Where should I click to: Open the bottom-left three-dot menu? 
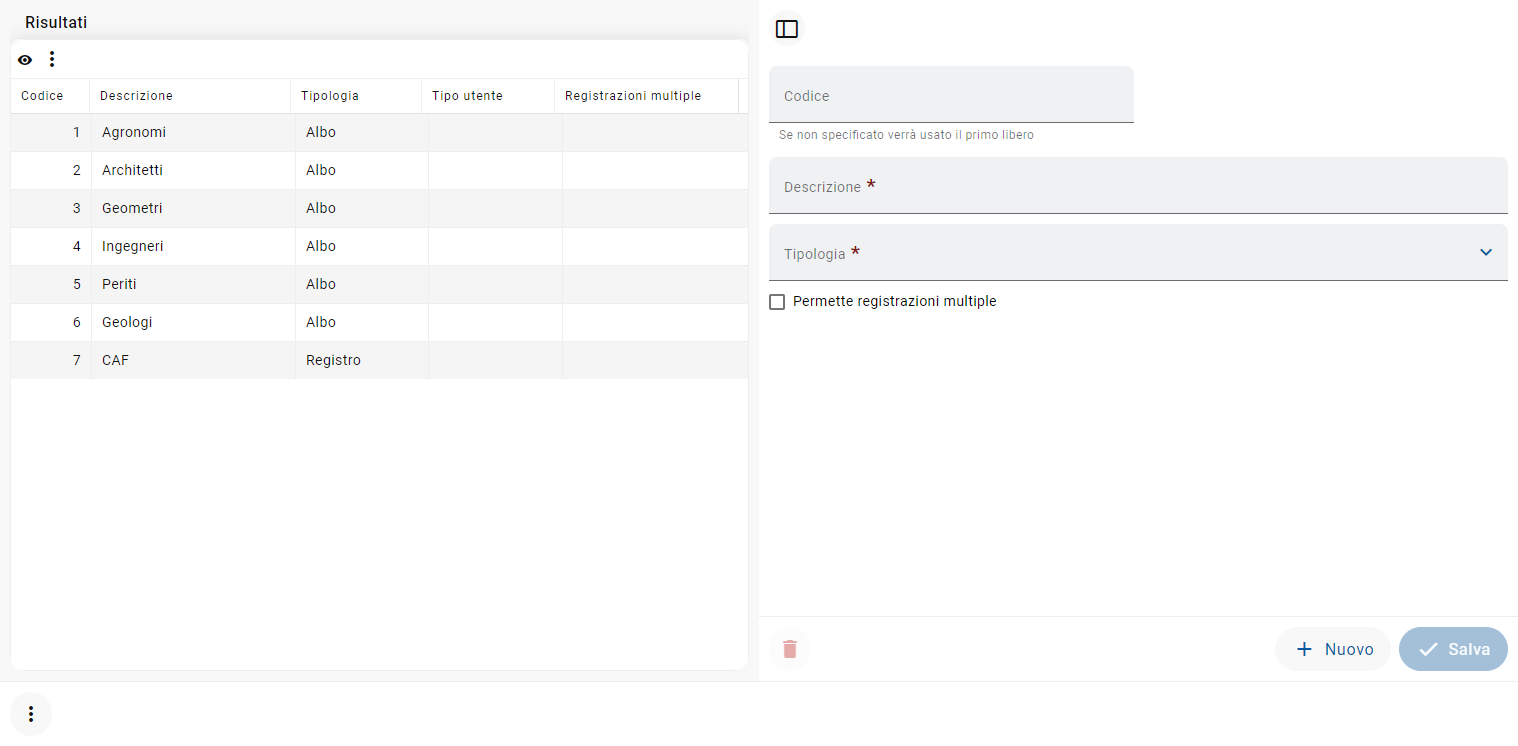[x=31, y=714]
